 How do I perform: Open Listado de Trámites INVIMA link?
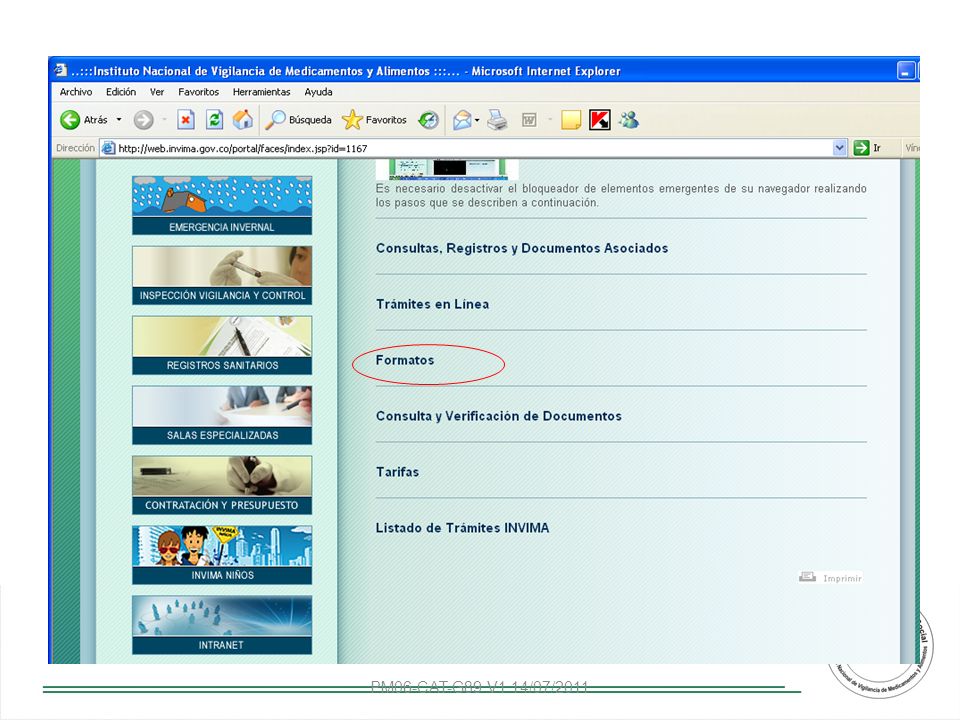(x=462, y=528)
